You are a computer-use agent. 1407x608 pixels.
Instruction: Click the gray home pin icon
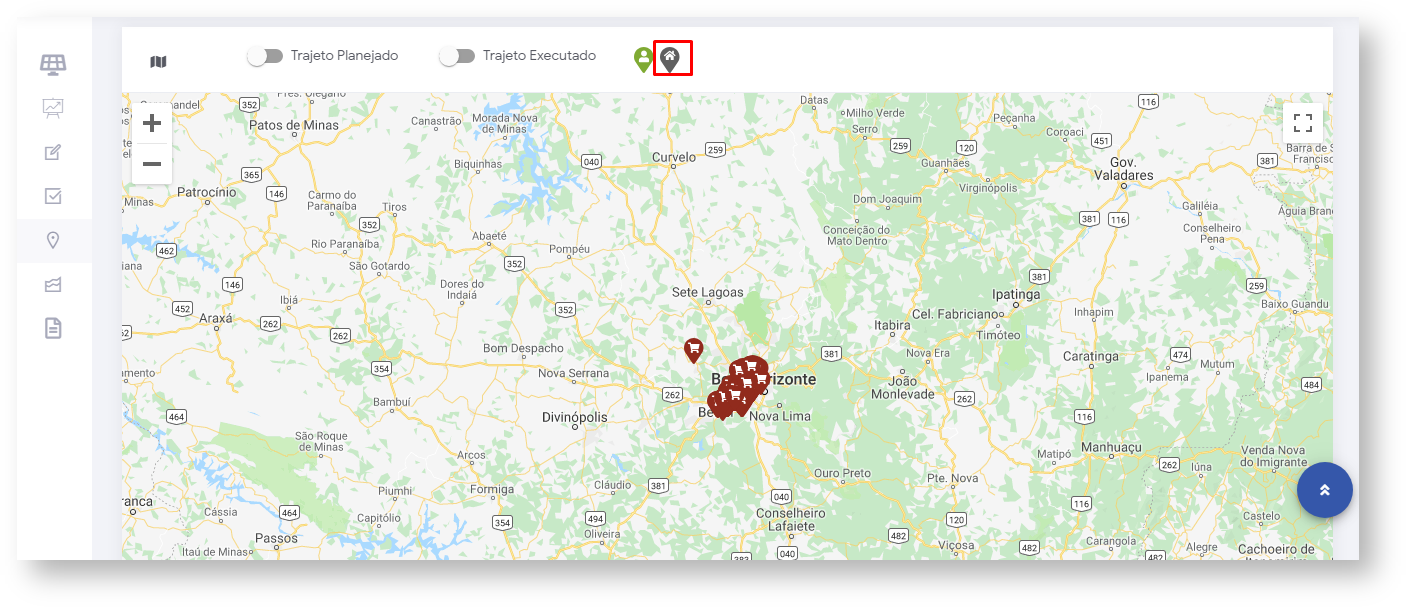click(670, 59)
